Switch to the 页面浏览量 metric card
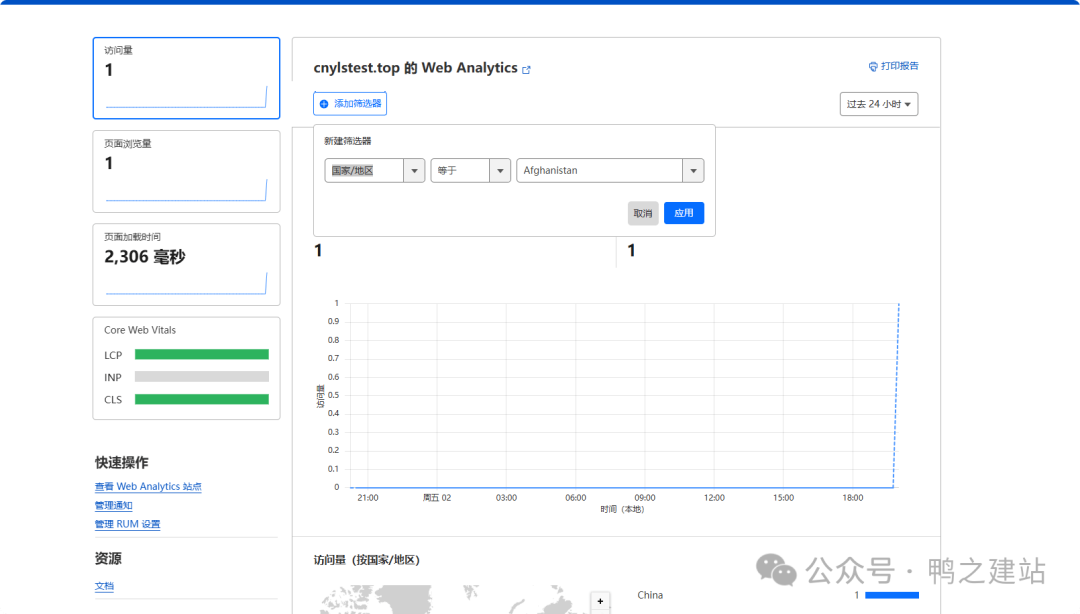 [186, 171]
